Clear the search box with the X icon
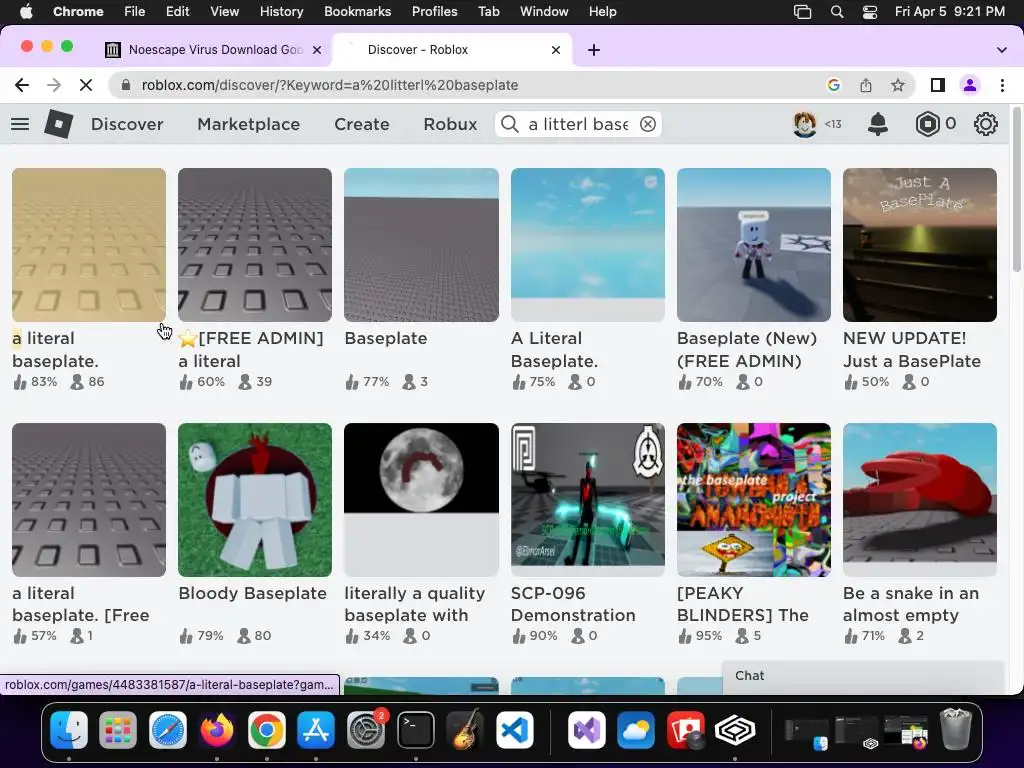 (647, 124)
